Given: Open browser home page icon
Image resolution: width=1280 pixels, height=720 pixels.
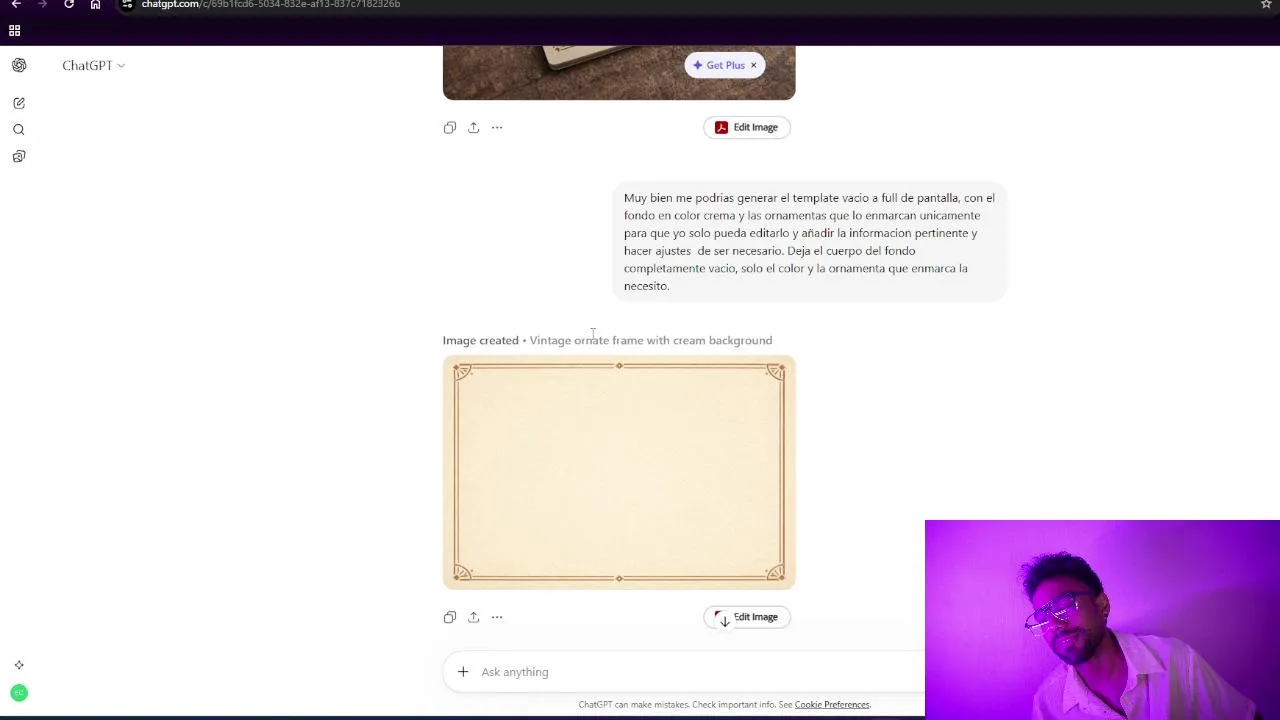Looking at the screenshot, I should [x=95, y=4].
